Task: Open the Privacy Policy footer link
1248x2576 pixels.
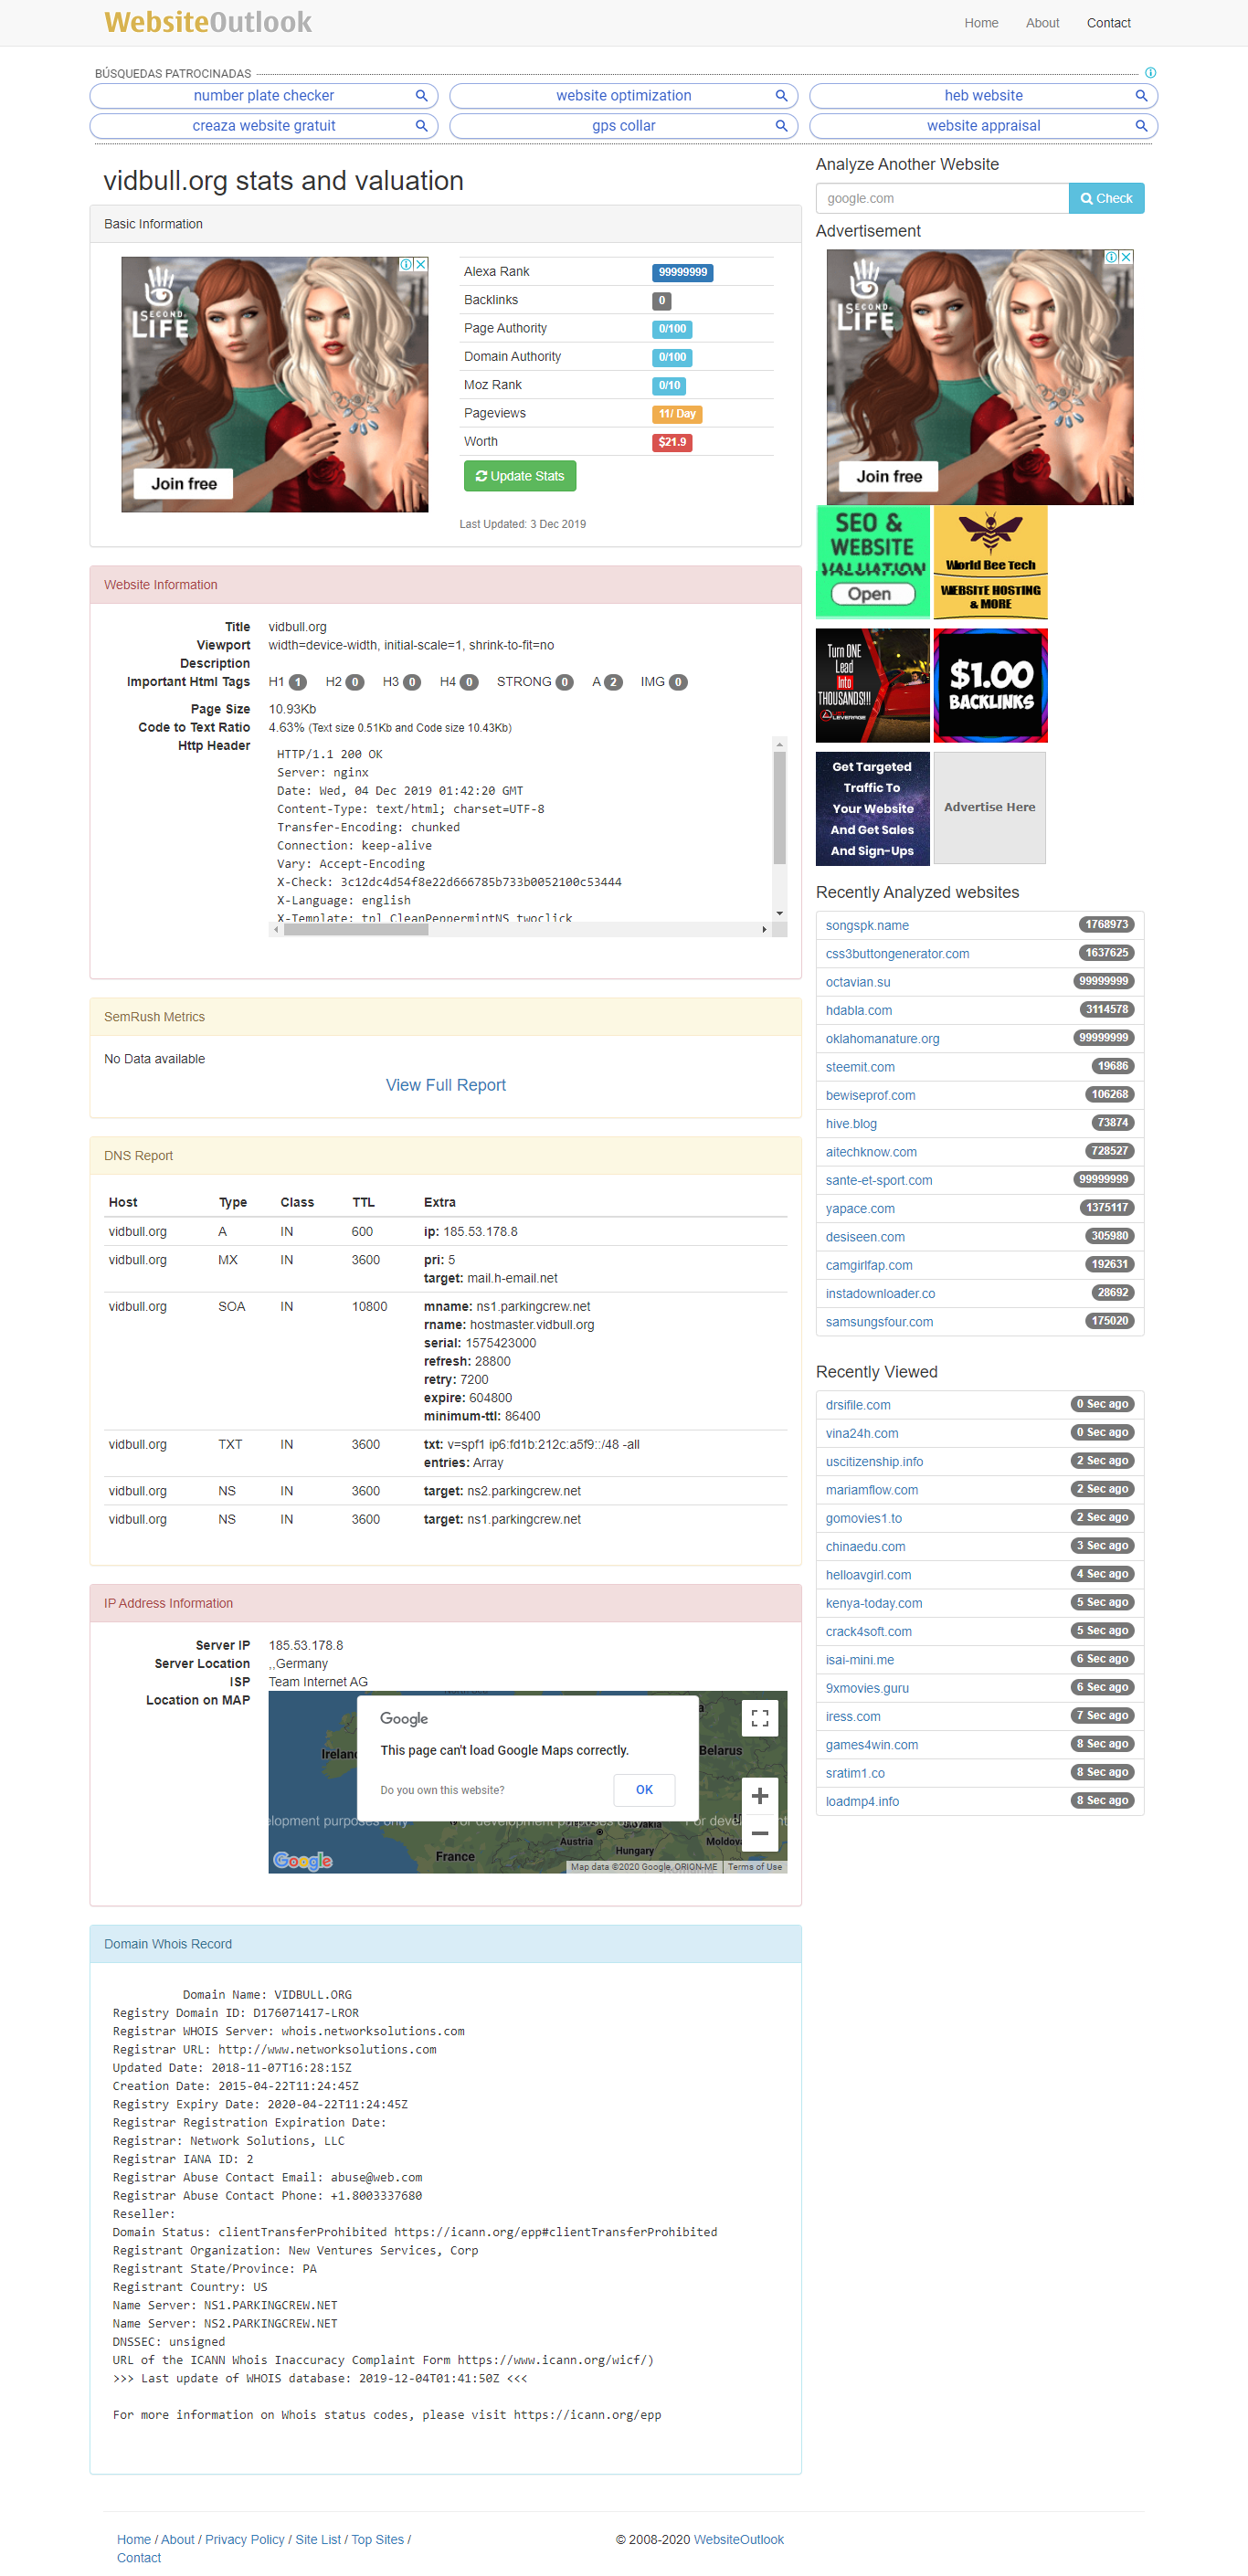Action: (245, 2539)
